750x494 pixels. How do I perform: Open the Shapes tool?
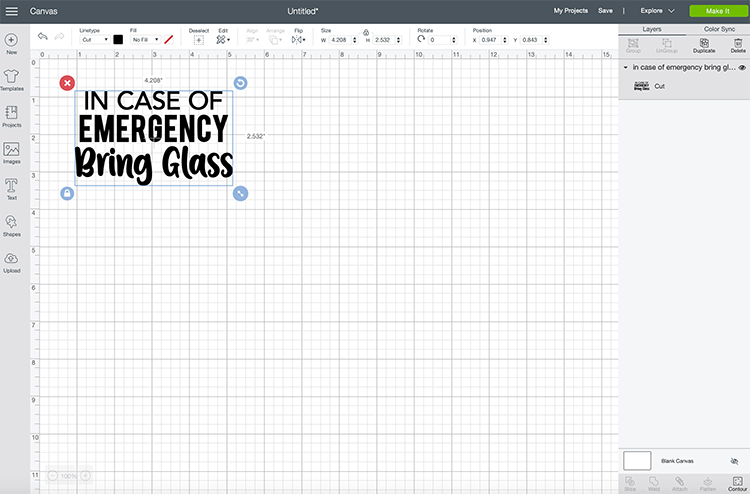click(x=11, y=226)
